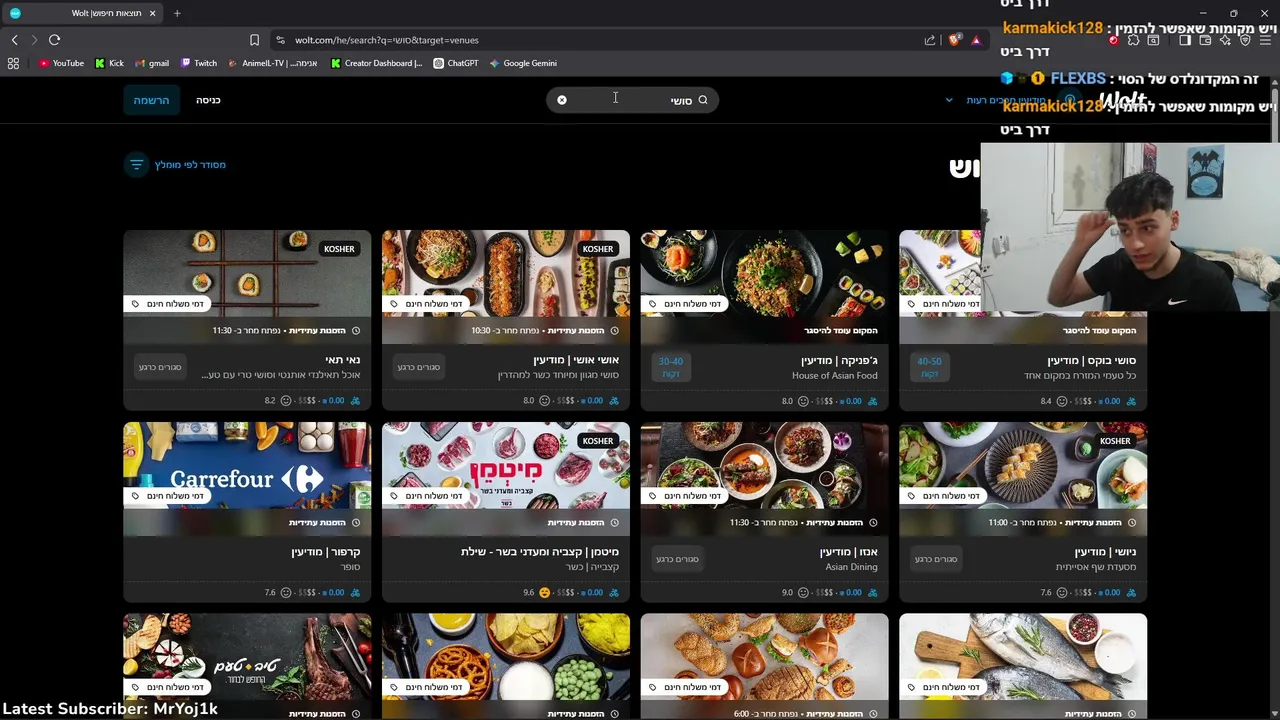Screen dimensions: 1280x720
Task: Reload the Wolt search page
Action: pyautogui.click(x=54, y=40)
